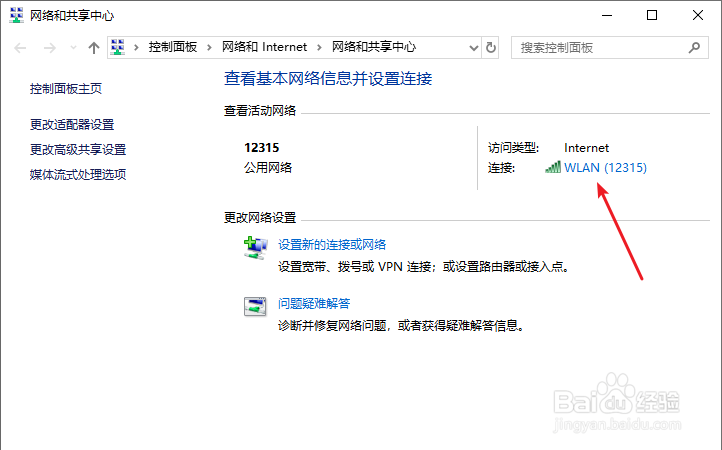Expand the chevron after 控制面板

(x=210, y=47)
